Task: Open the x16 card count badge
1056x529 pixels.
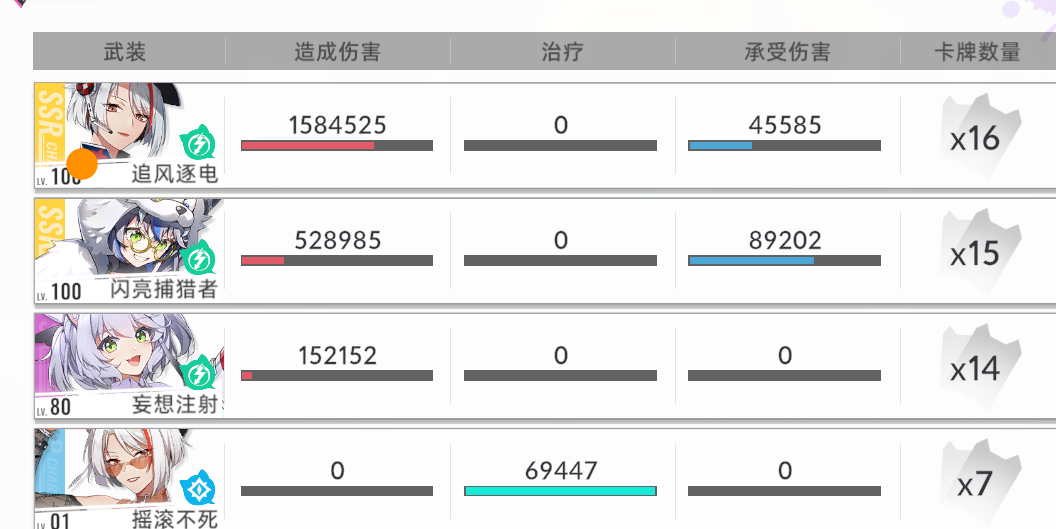Action: coord(980,137)
